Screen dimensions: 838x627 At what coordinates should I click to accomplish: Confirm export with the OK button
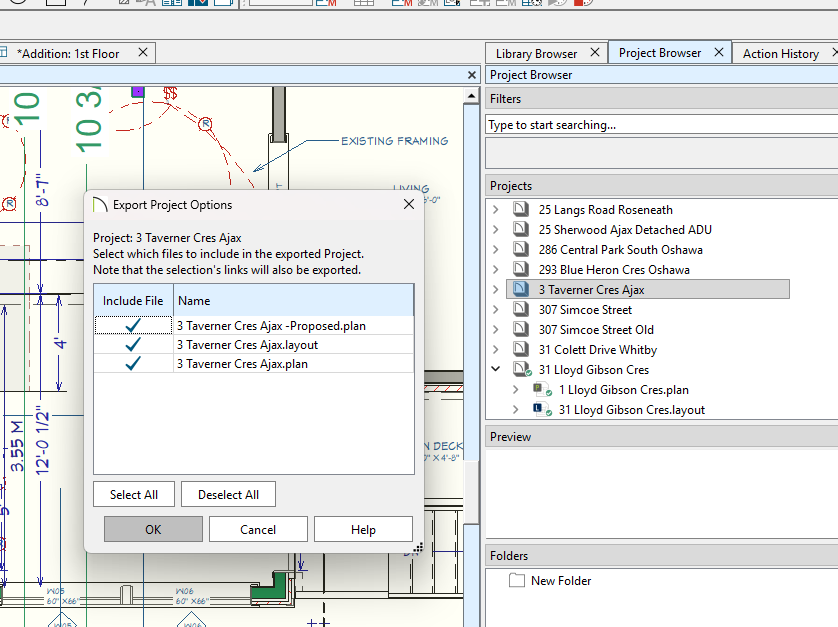153,529
